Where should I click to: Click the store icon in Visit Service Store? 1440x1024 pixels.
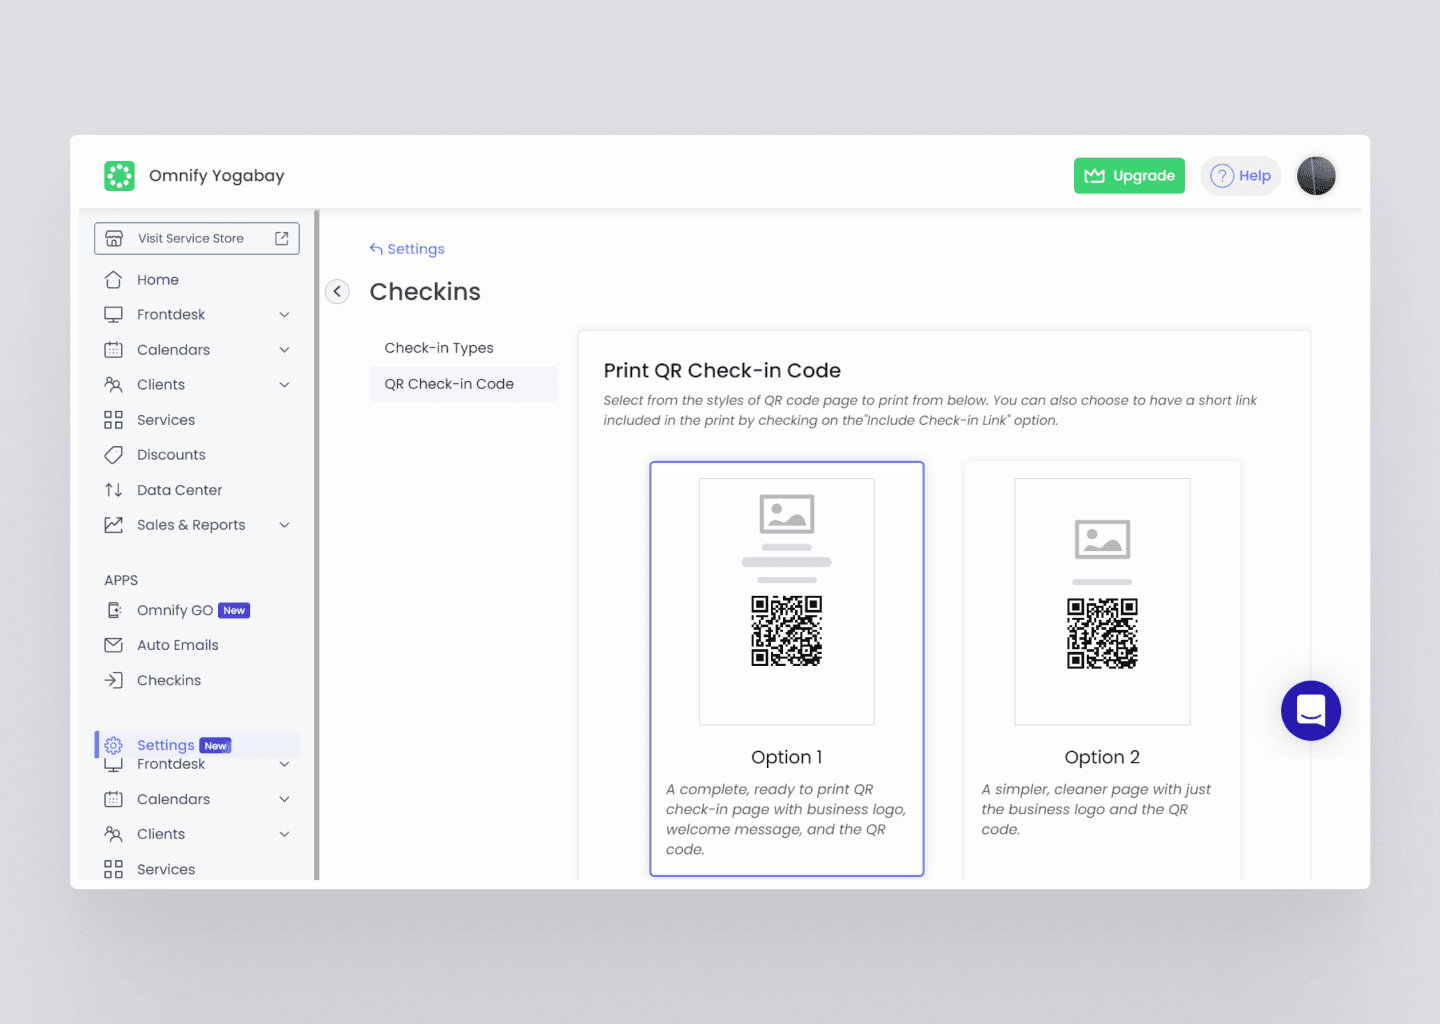tap(114, 238)
